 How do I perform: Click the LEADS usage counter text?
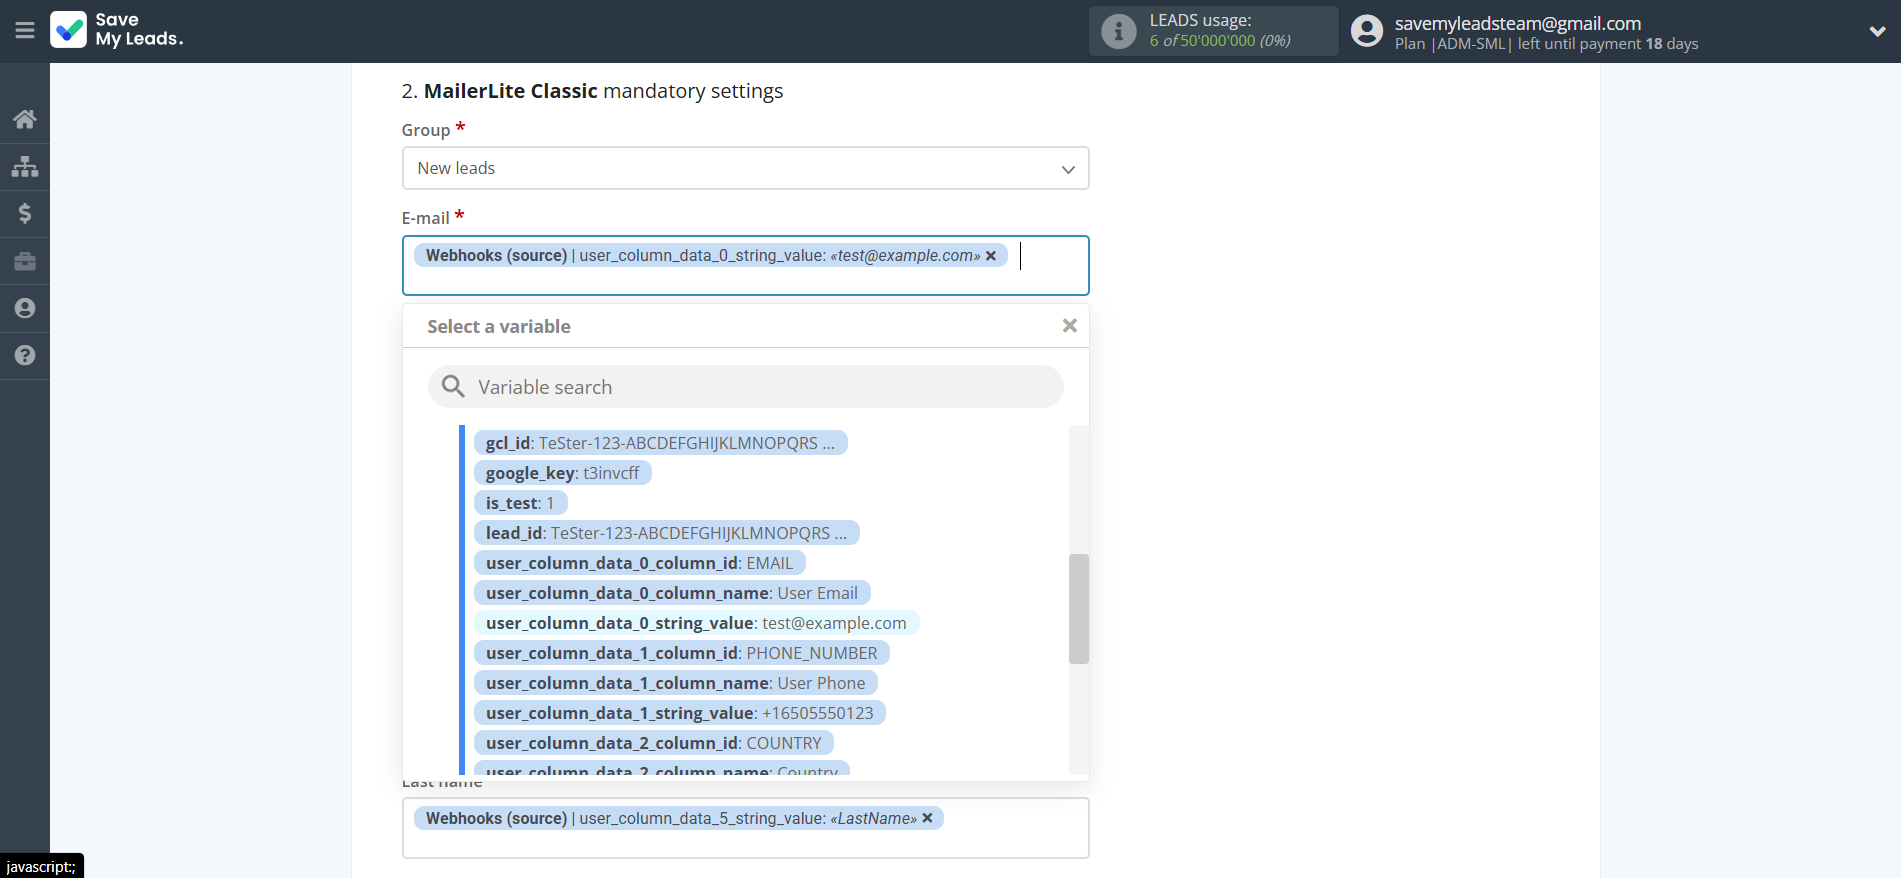click(x=1219, y=41)
